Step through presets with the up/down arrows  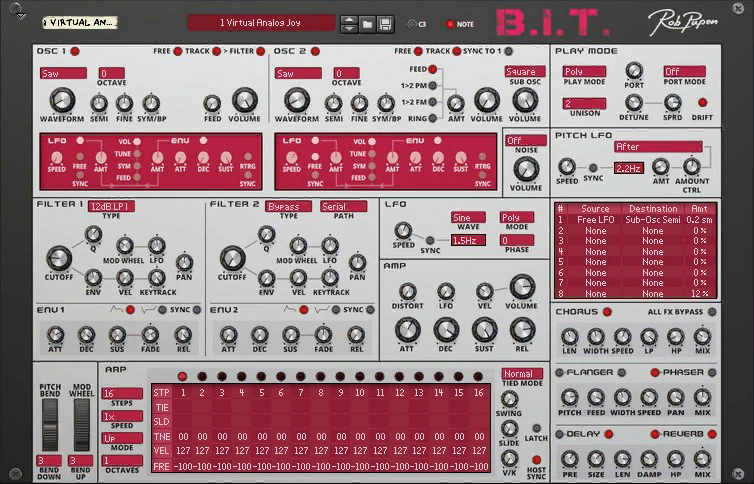349,24
